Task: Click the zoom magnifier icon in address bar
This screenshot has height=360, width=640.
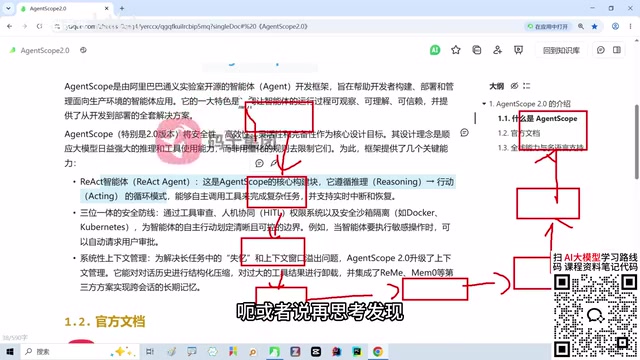Action: pyautogui.click(x=581, y=26)
